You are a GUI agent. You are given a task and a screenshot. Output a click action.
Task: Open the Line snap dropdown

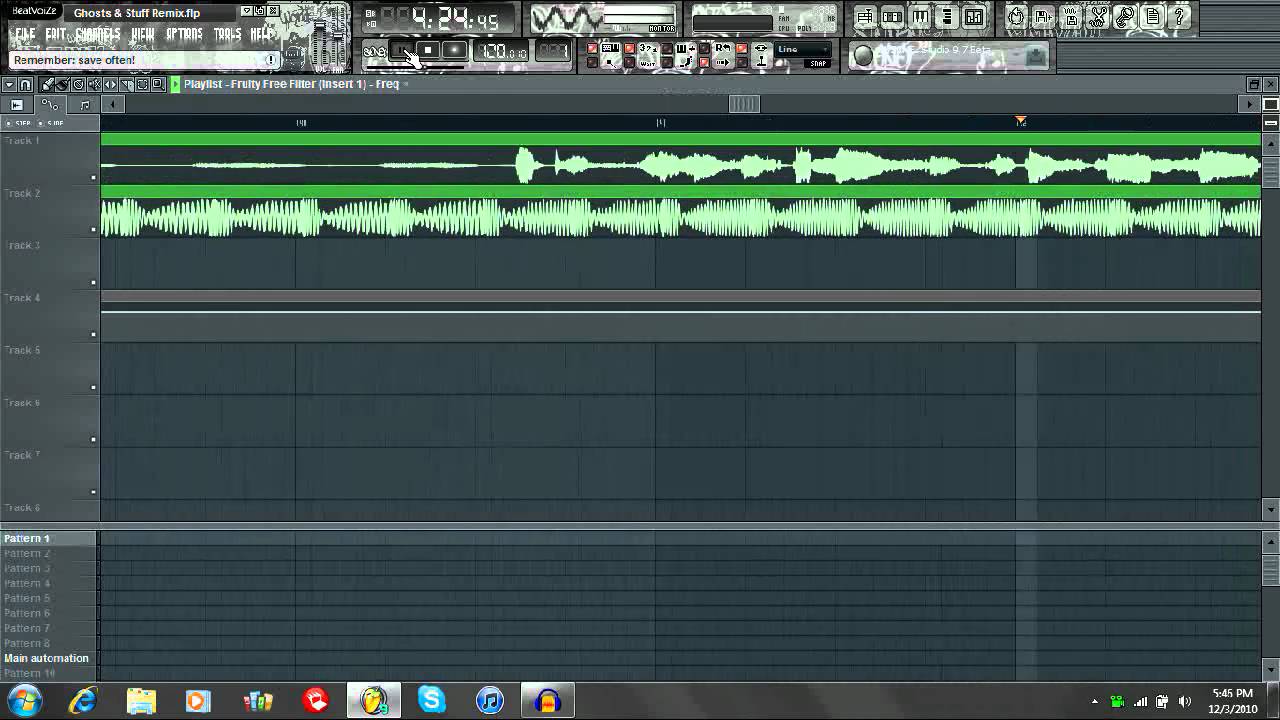(803, 49)
